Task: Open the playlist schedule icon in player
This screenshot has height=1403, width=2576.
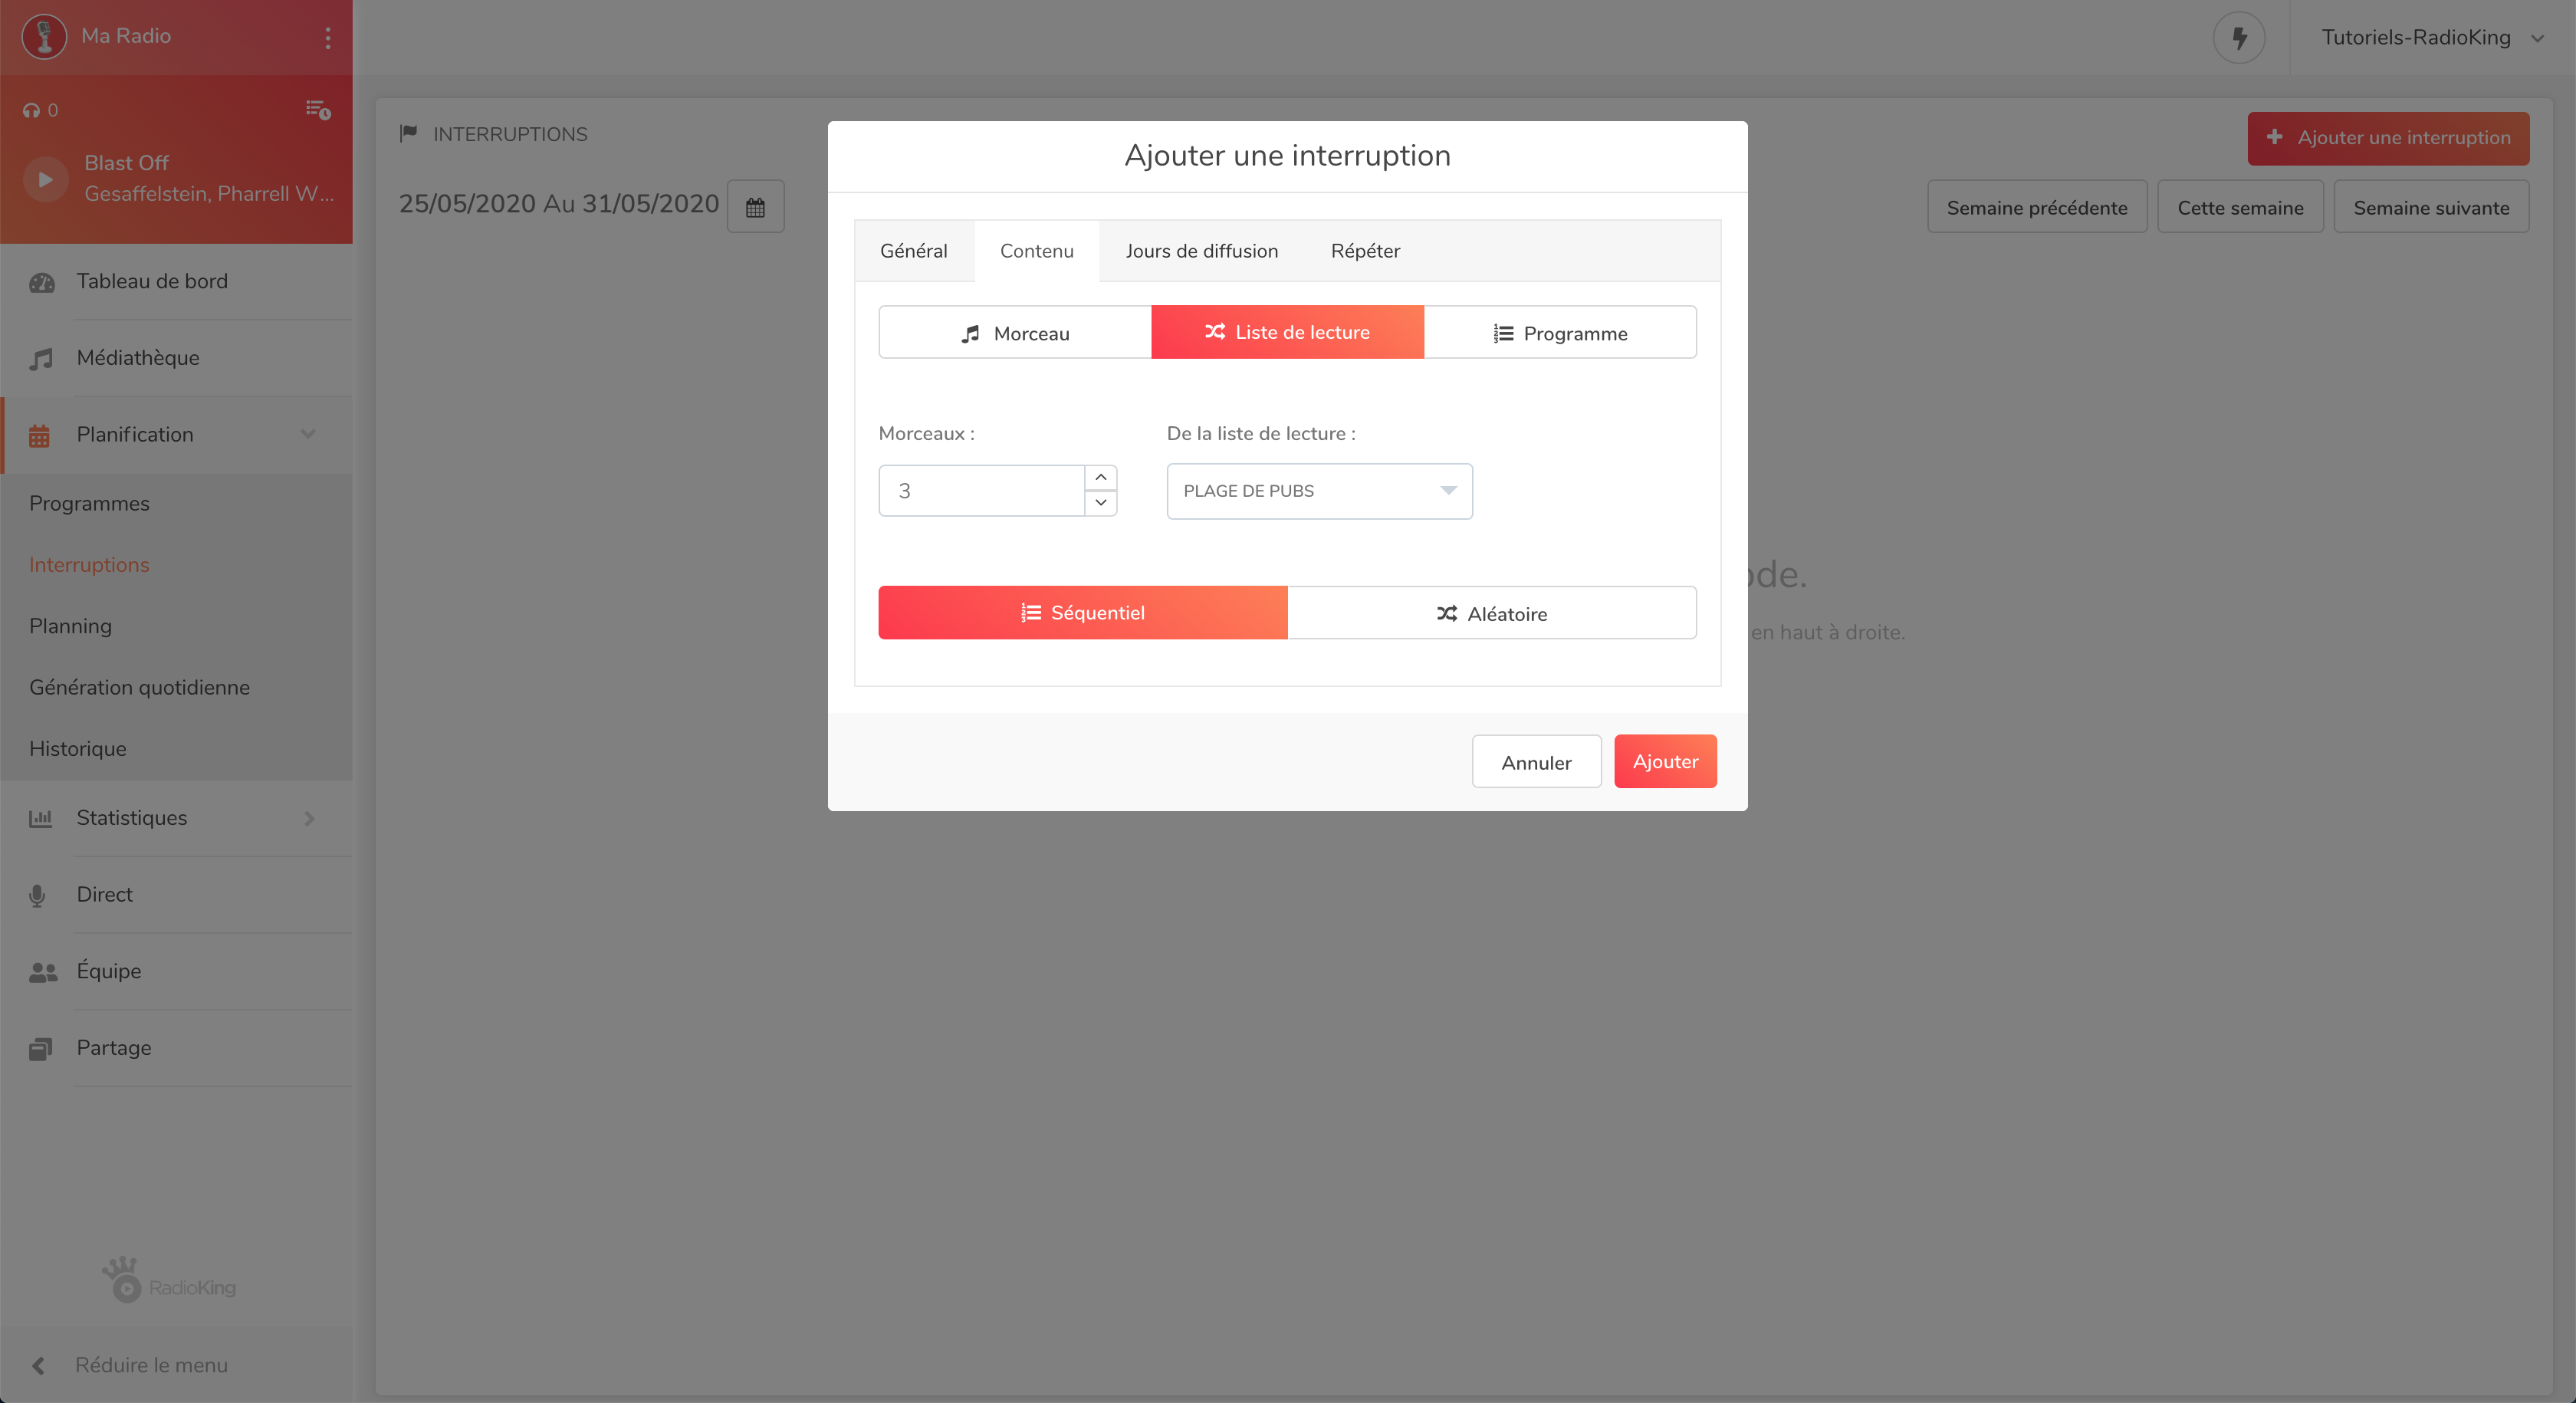Action: click(x=318, y=110)
